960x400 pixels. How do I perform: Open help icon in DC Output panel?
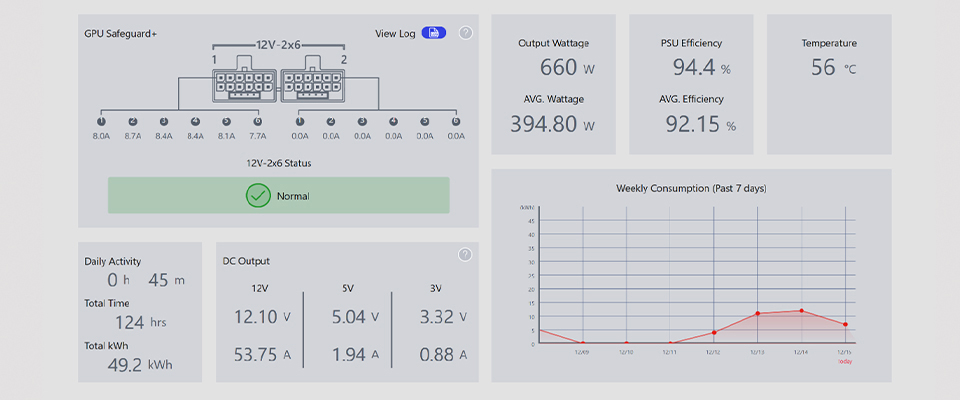(x=465, y=255)
